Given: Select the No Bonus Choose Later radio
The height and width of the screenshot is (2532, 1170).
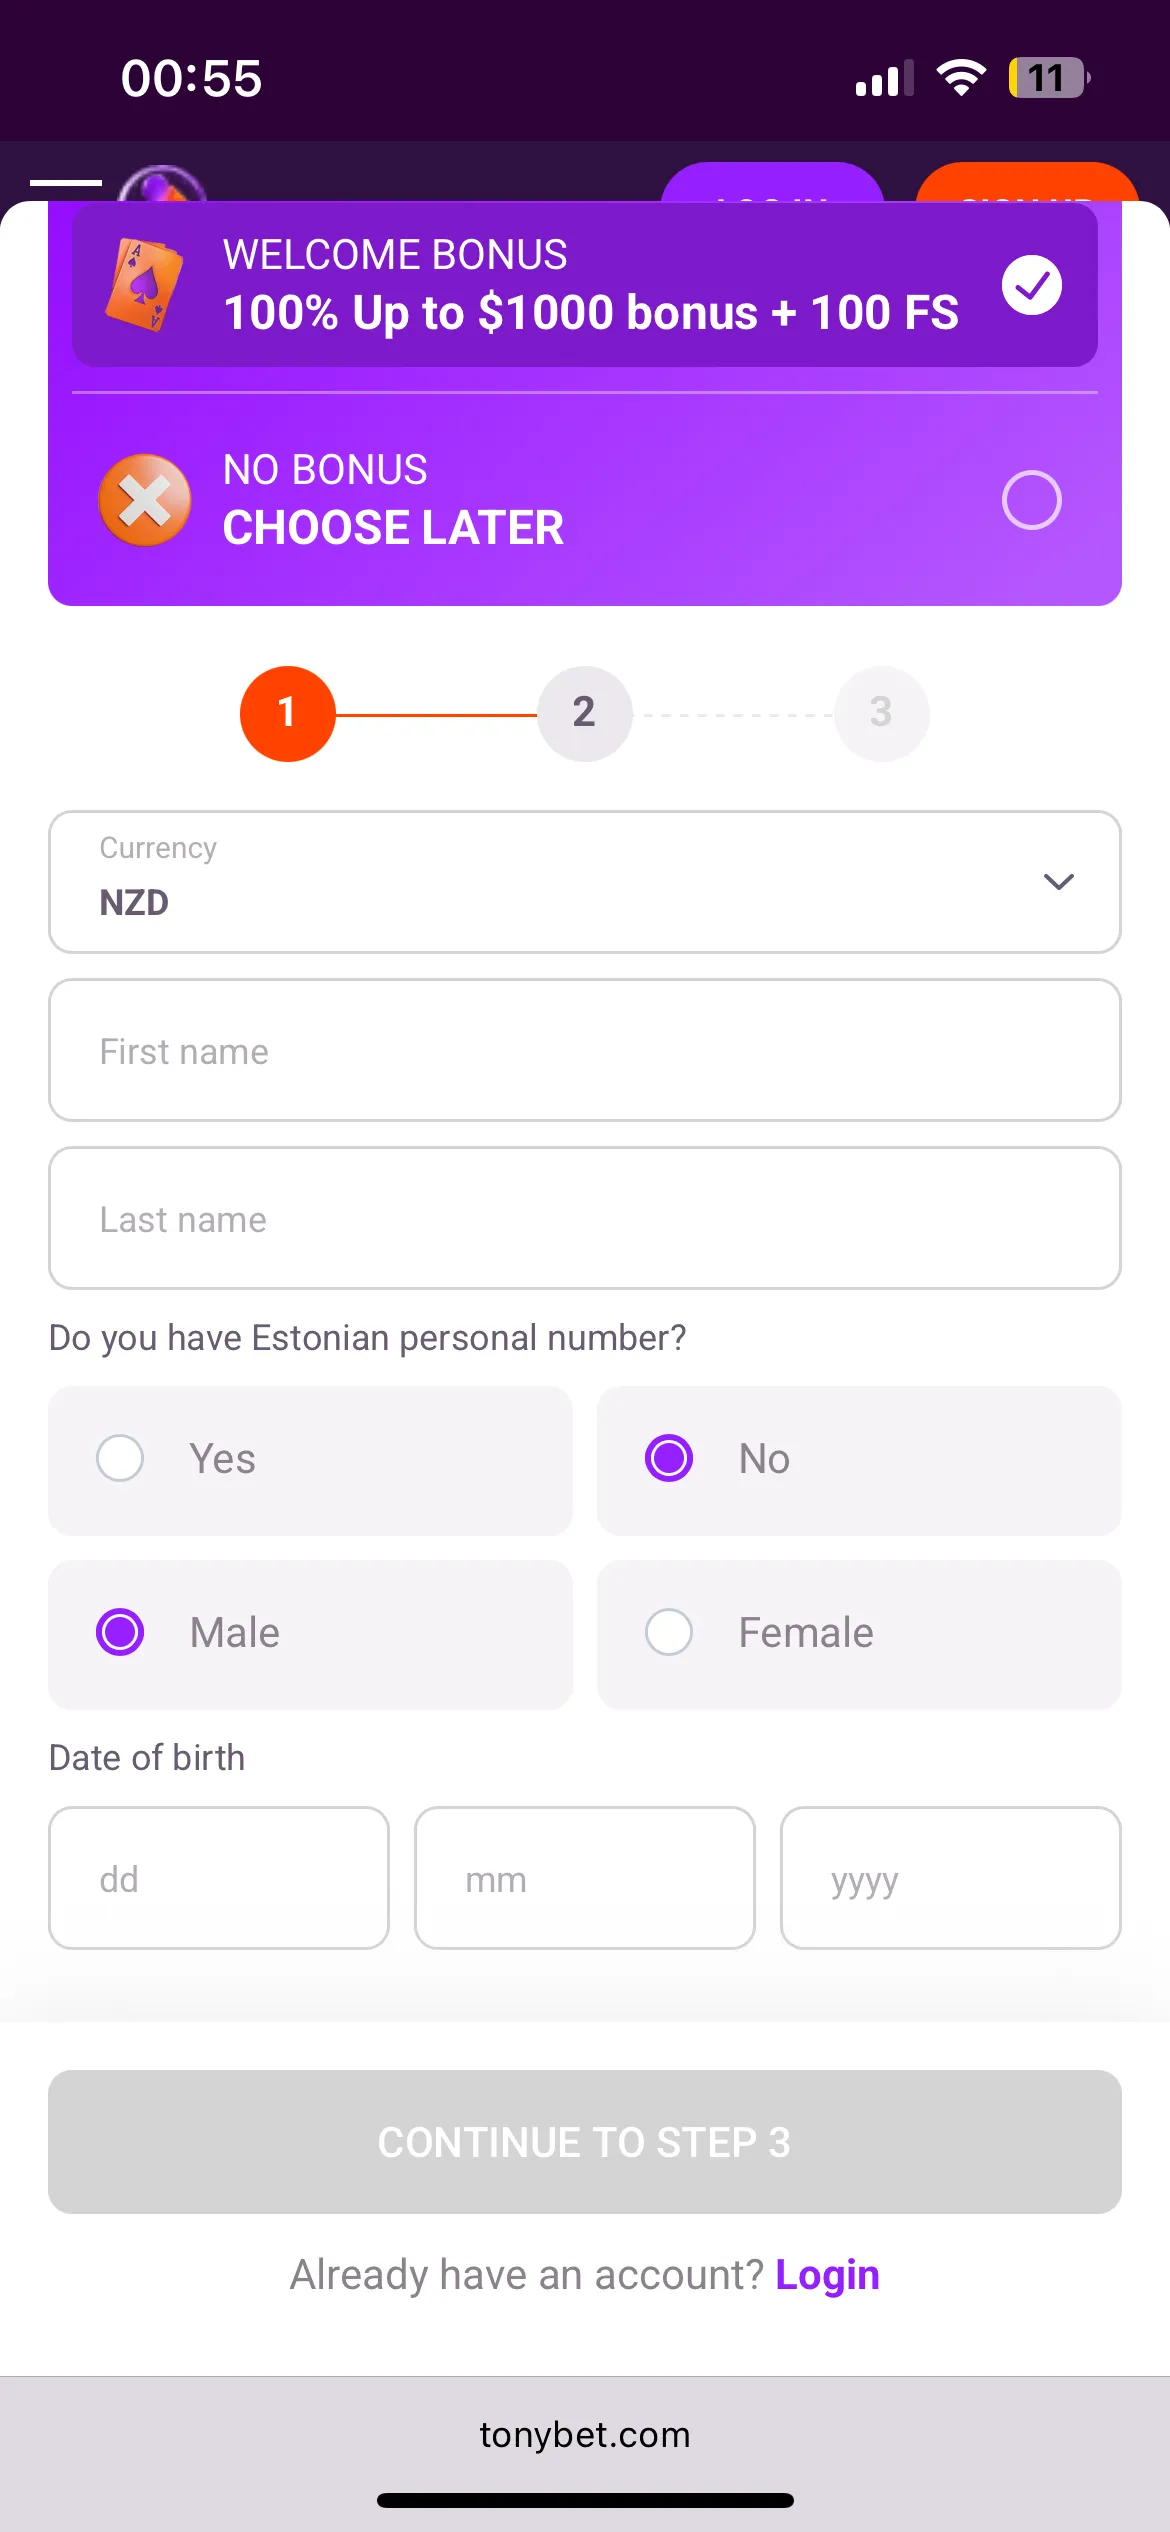Looking at the screenshot, I should click(1031, 500).
